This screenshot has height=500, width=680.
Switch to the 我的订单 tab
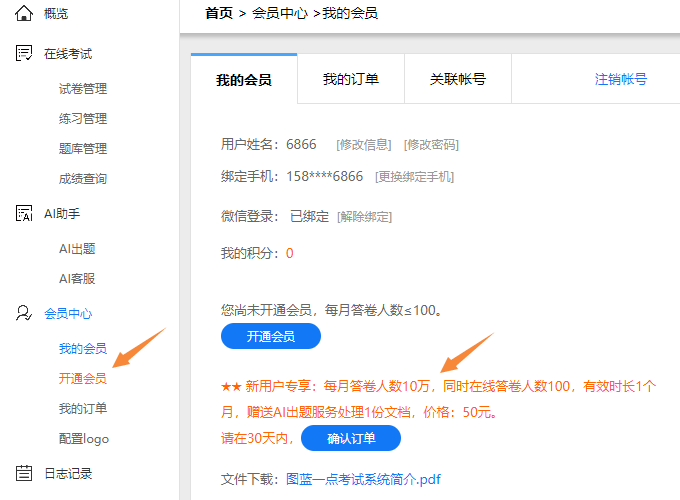[x=351, y=79]
